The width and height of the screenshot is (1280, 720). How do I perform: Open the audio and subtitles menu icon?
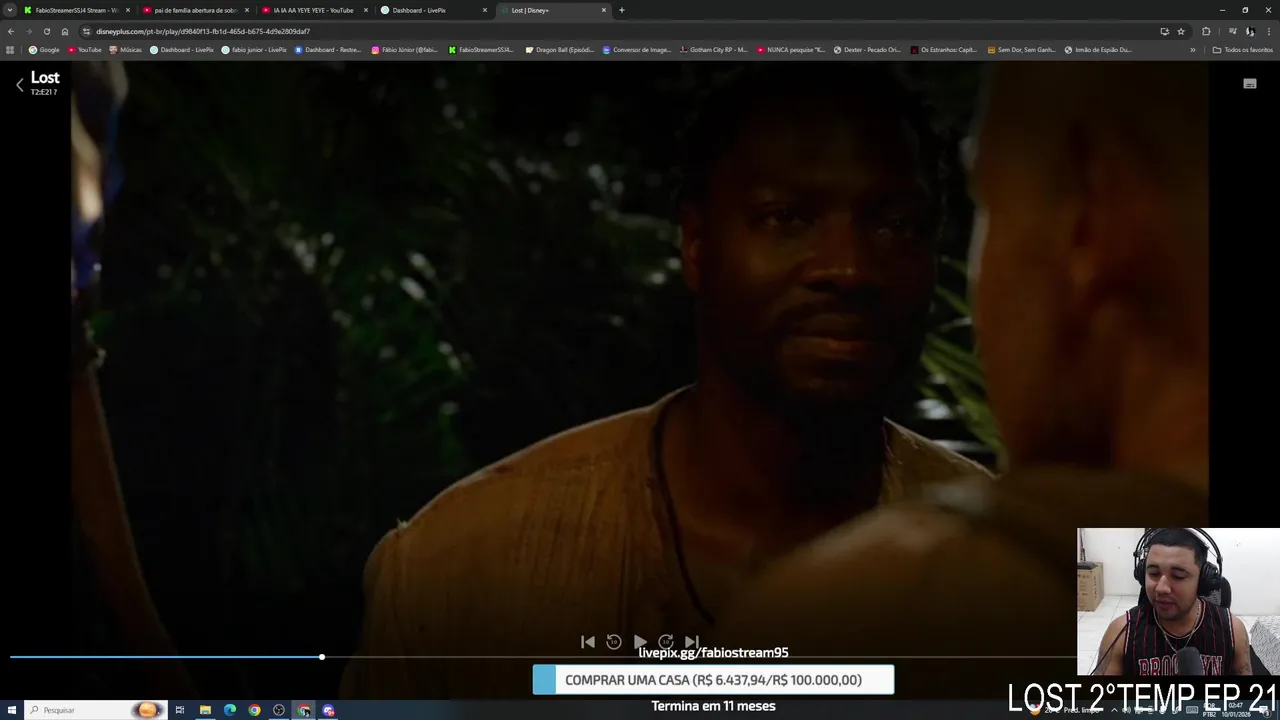point(1249,84)
